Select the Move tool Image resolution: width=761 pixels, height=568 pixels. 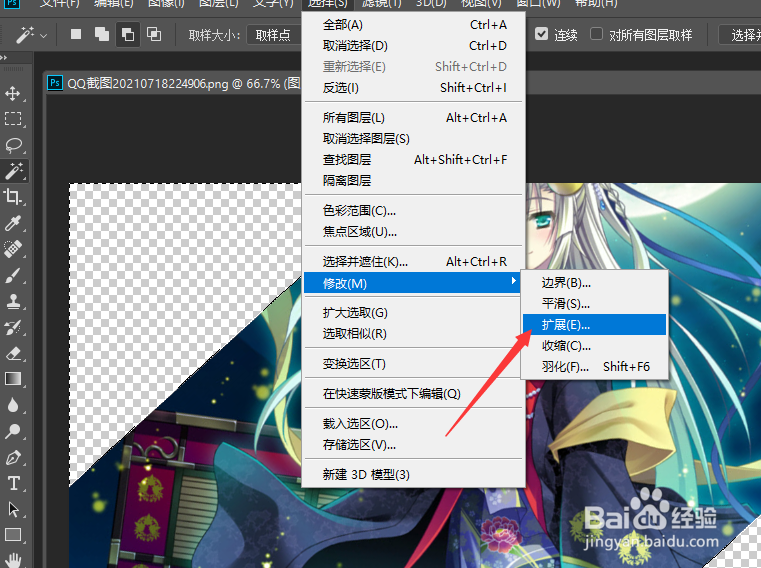click(x=13, y=93)
